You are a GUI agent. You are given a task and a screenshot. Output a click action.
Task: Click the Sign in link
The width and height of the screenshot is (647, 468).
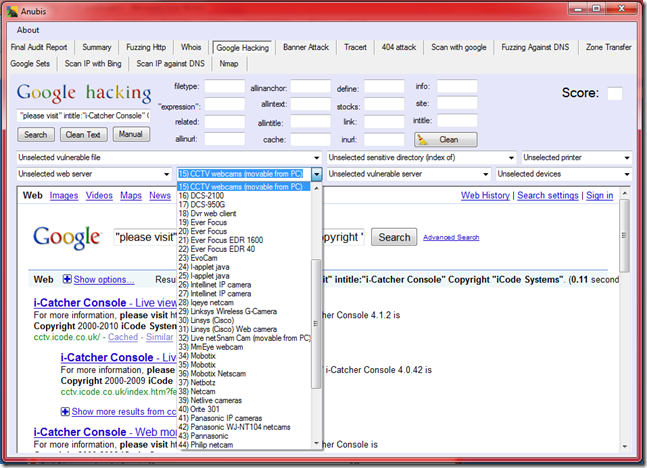coord(600,195)
